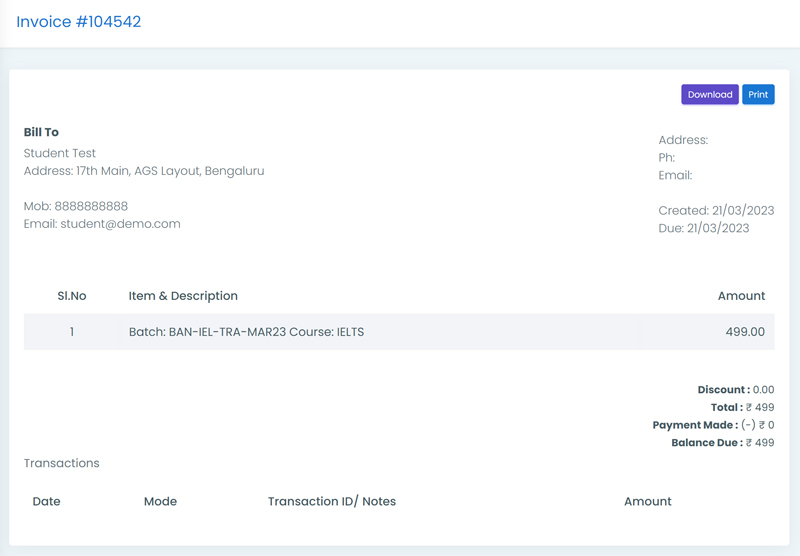Click the Amount header of the items table
The image size is (800, 556).
pyautogui.click(x=741, y=296)
